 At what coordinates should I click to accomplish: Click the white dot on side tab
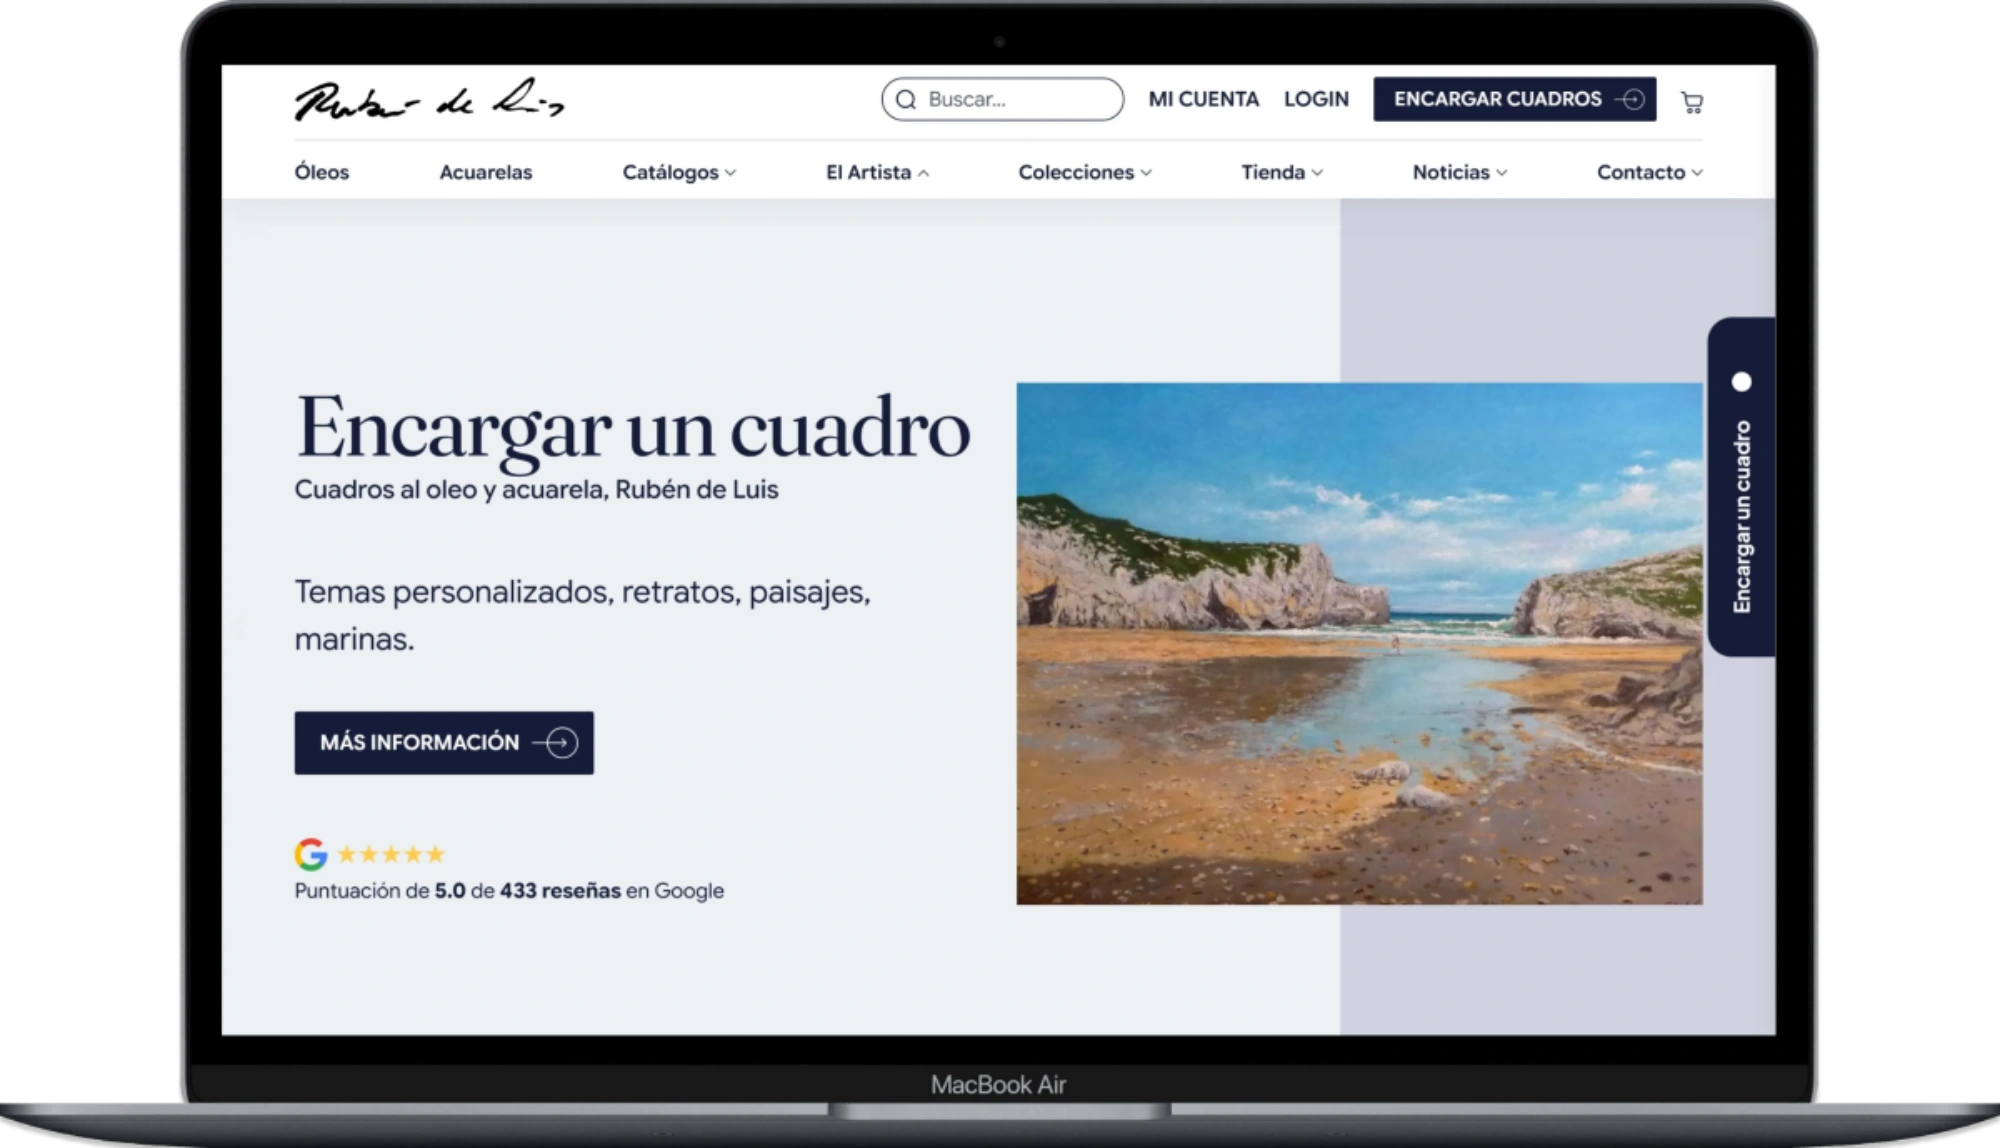[x=1741, y=382]
